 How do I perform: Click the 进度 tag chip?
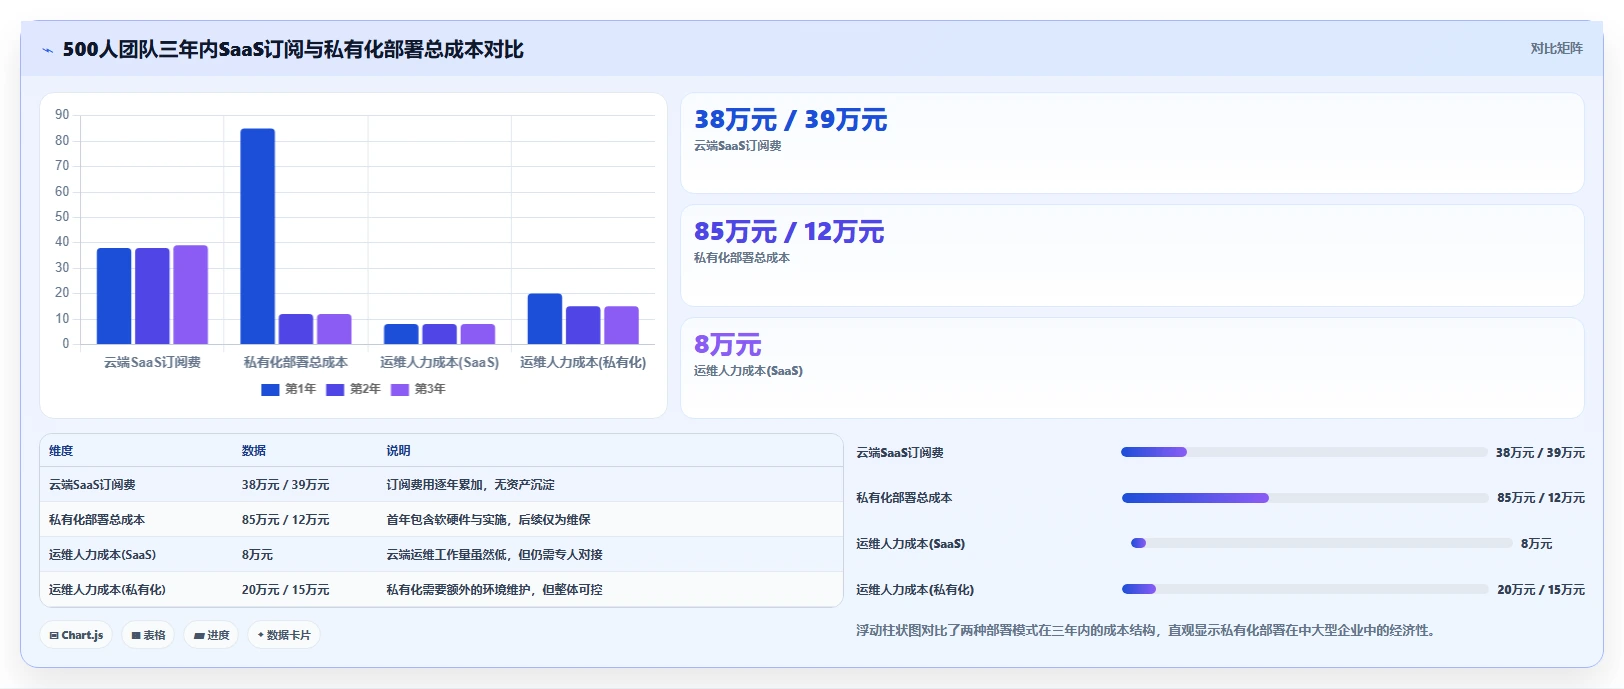211,635
